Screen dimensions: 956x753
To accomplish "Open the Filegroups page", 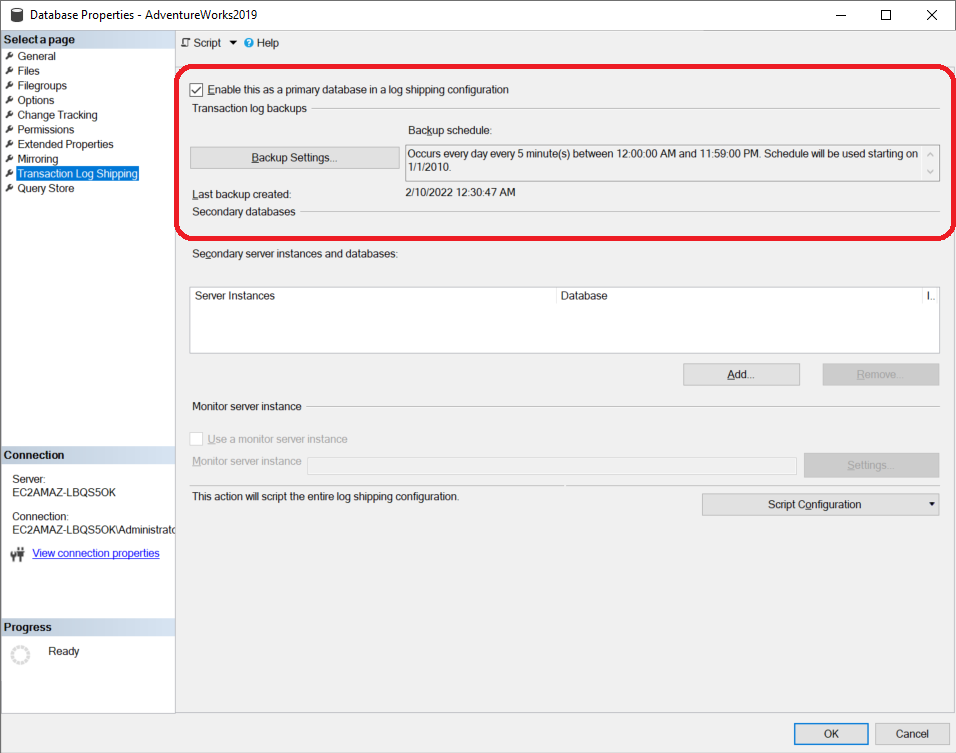I will (42, 85).
